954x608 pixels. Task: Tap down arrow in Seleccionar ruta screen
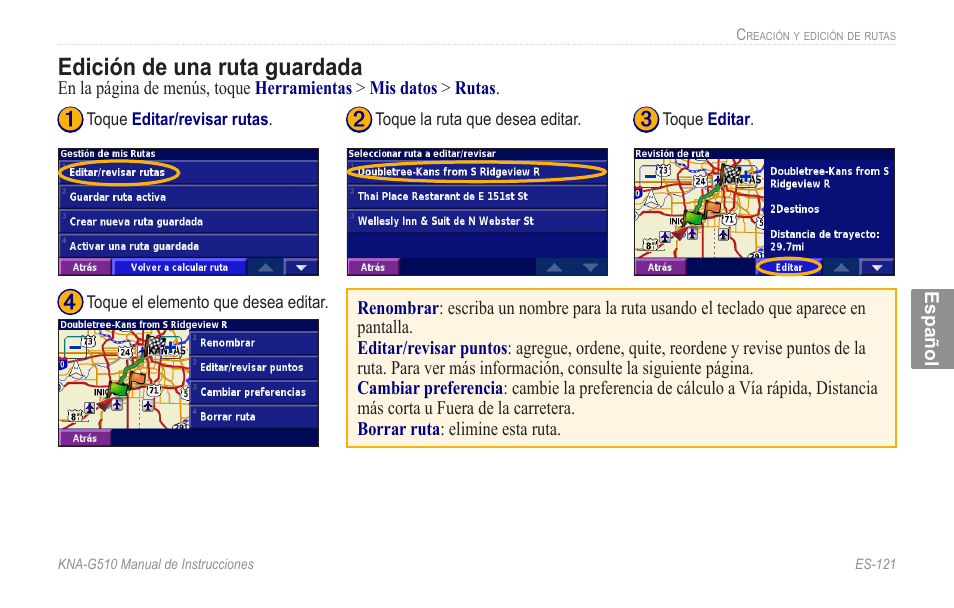click(590, 267)
